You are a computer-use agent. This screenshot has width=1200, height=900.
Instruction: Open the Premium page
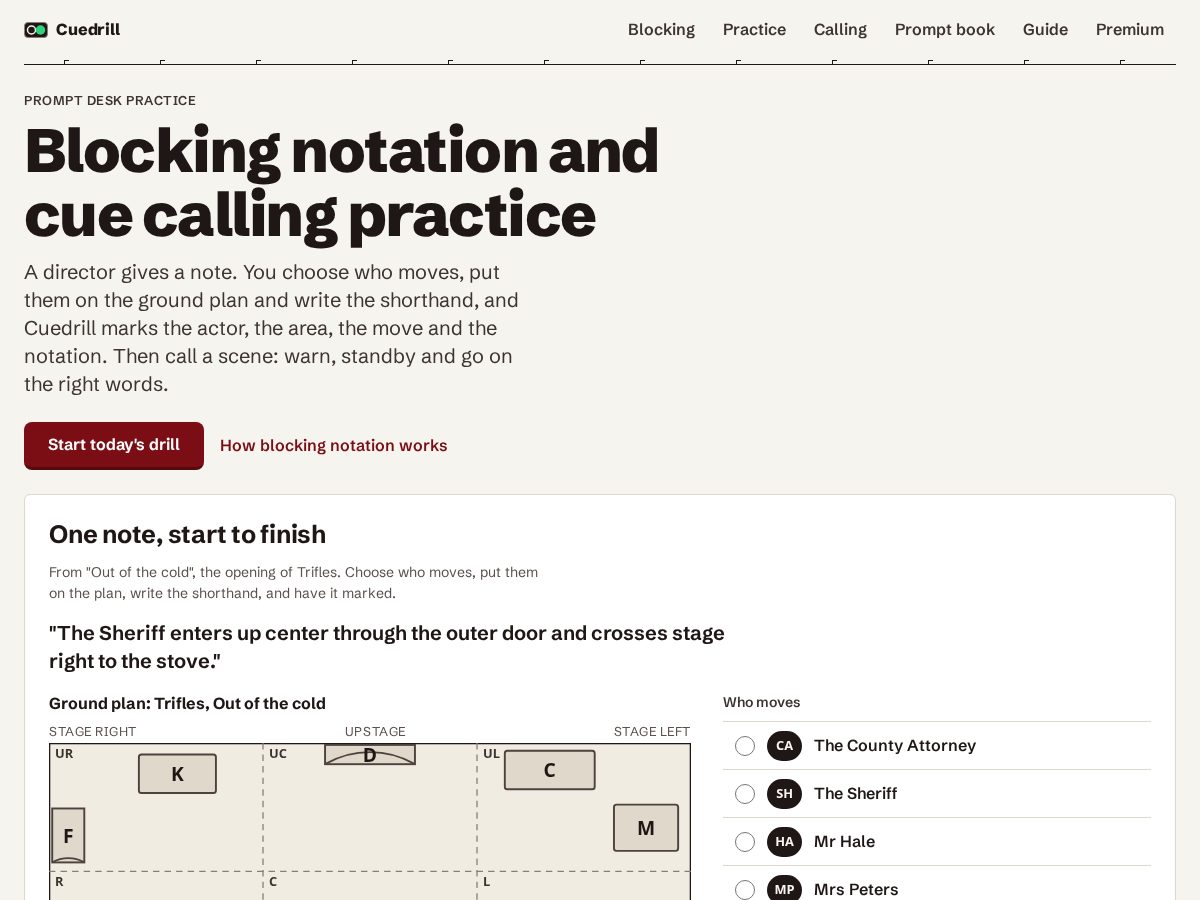click(x=1130, y=30)
